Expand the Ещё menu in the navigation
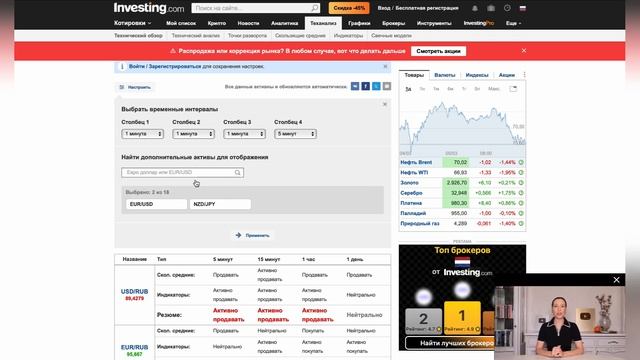 pos(513,23)
